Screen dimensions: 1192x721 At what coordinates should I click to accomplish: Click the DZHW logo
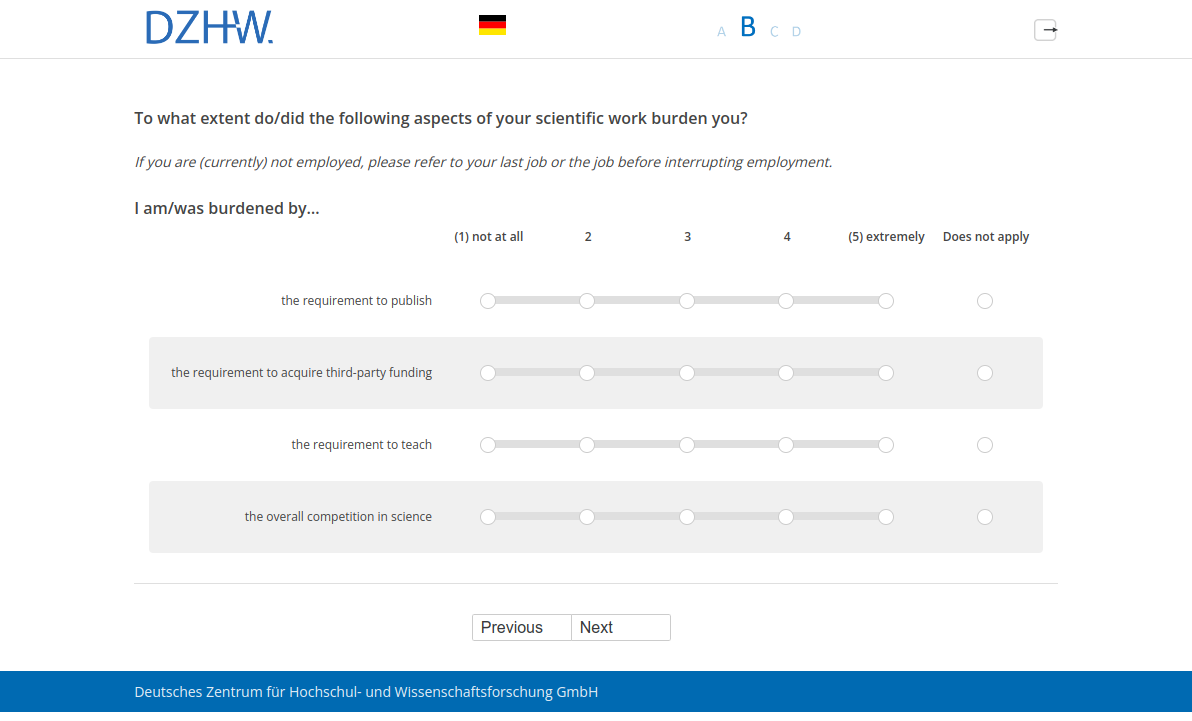(209, 28)
